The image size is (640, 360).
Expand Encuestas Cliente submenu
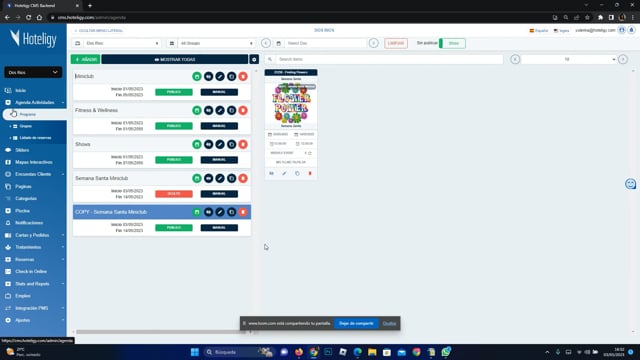tap(33, 174)
